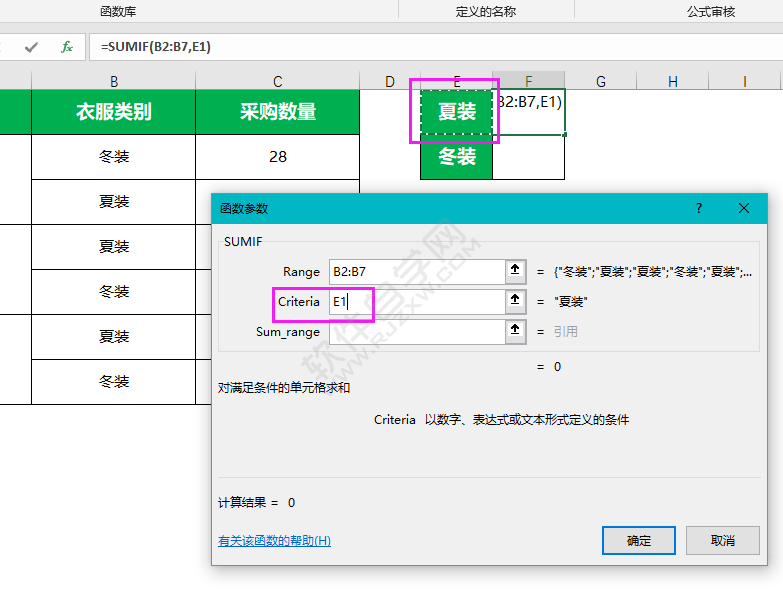Click the formula bar text =SUMIF(B2:B7,E1)

(x=156, y=47)
